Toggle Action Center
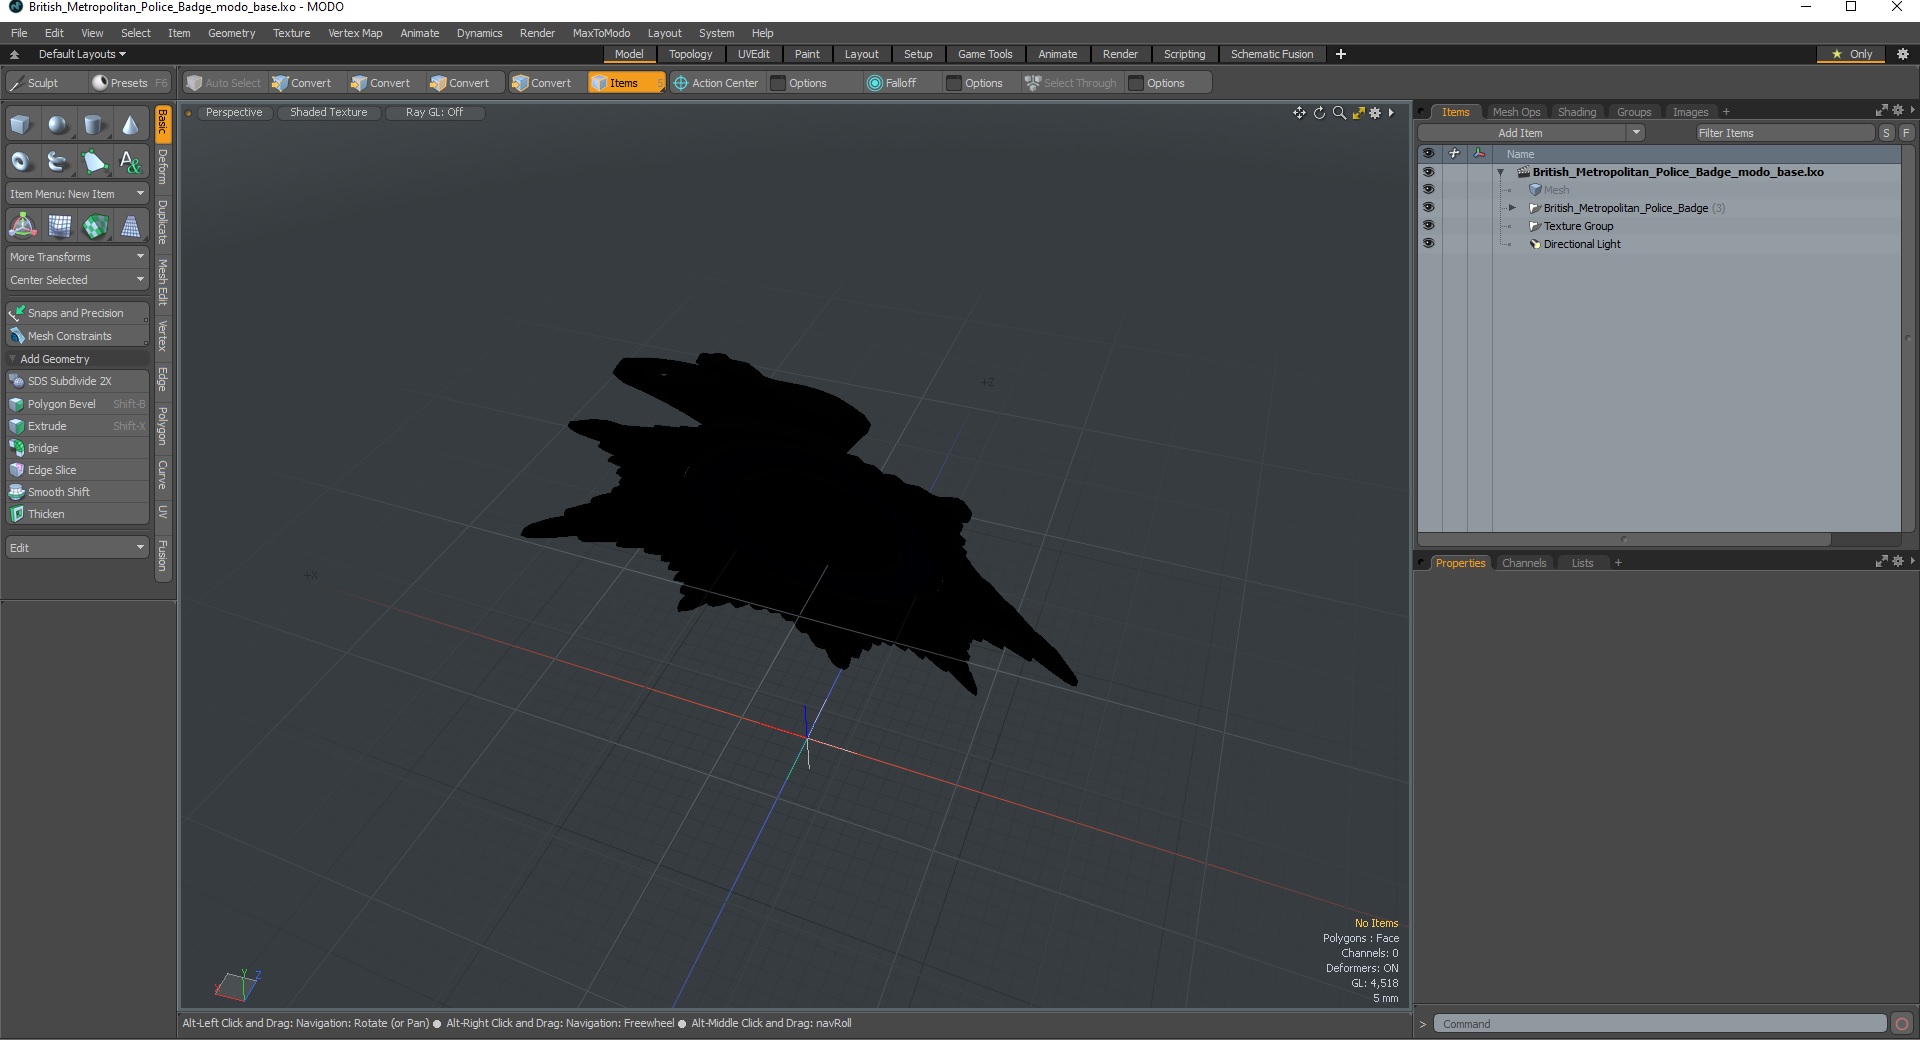Viewport: 1920px width, 1040px height. tap(716, 83)
